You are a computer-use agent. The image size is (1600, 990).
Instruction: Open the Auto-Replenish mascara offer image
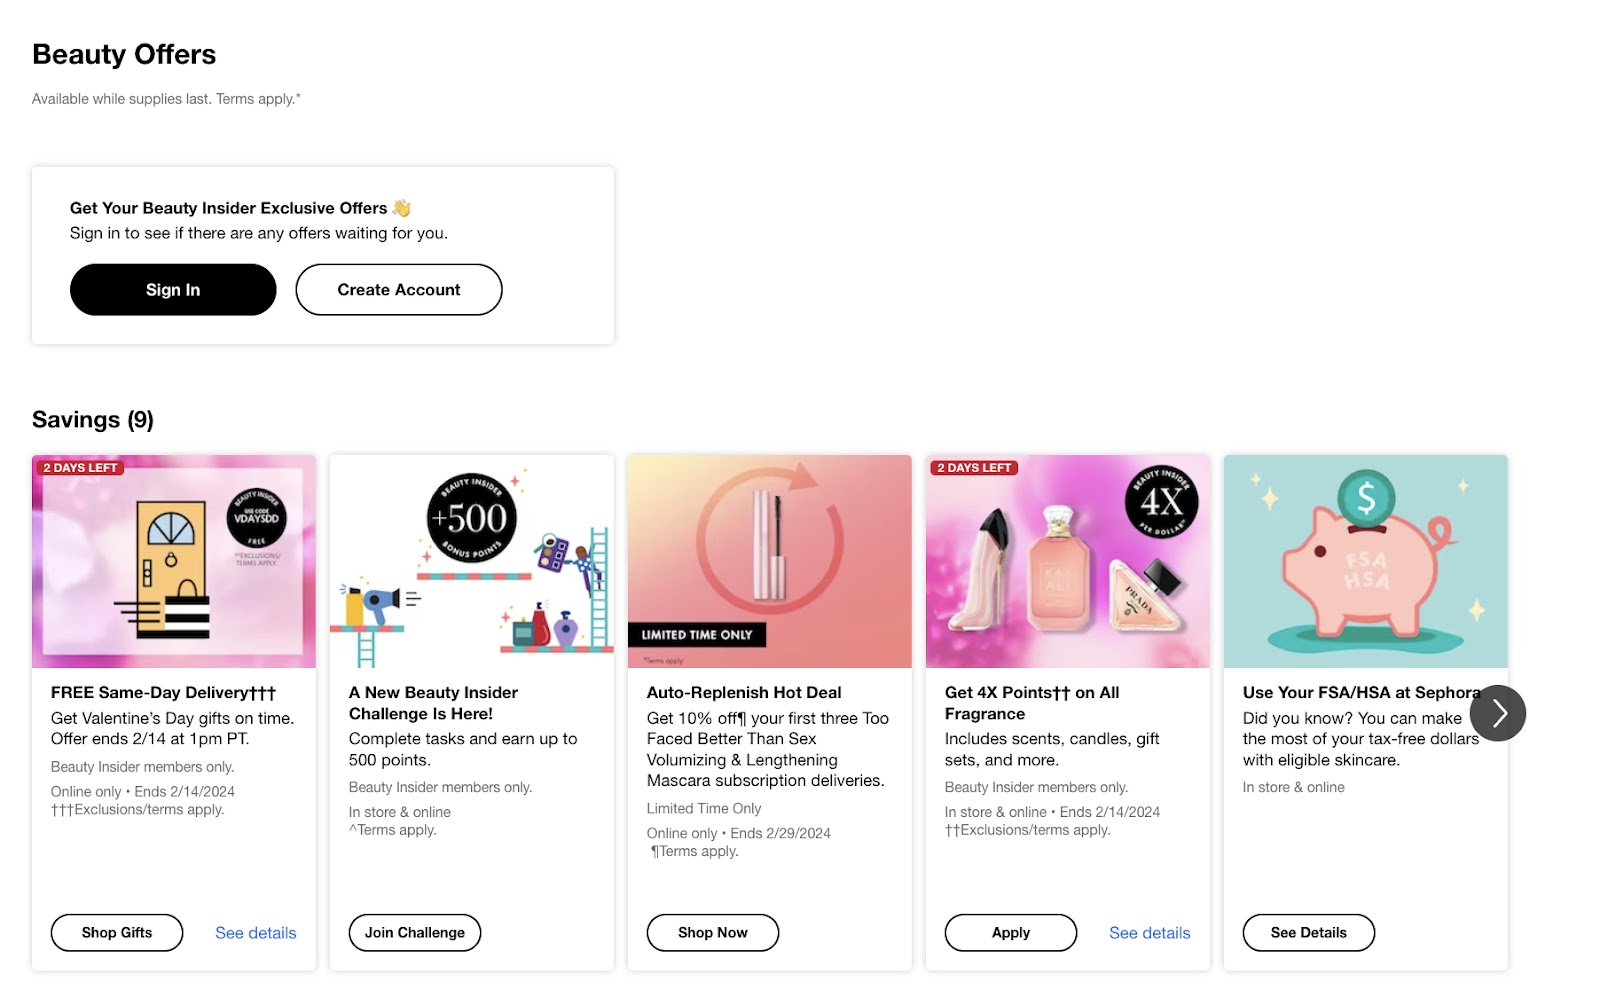point(769,562)
